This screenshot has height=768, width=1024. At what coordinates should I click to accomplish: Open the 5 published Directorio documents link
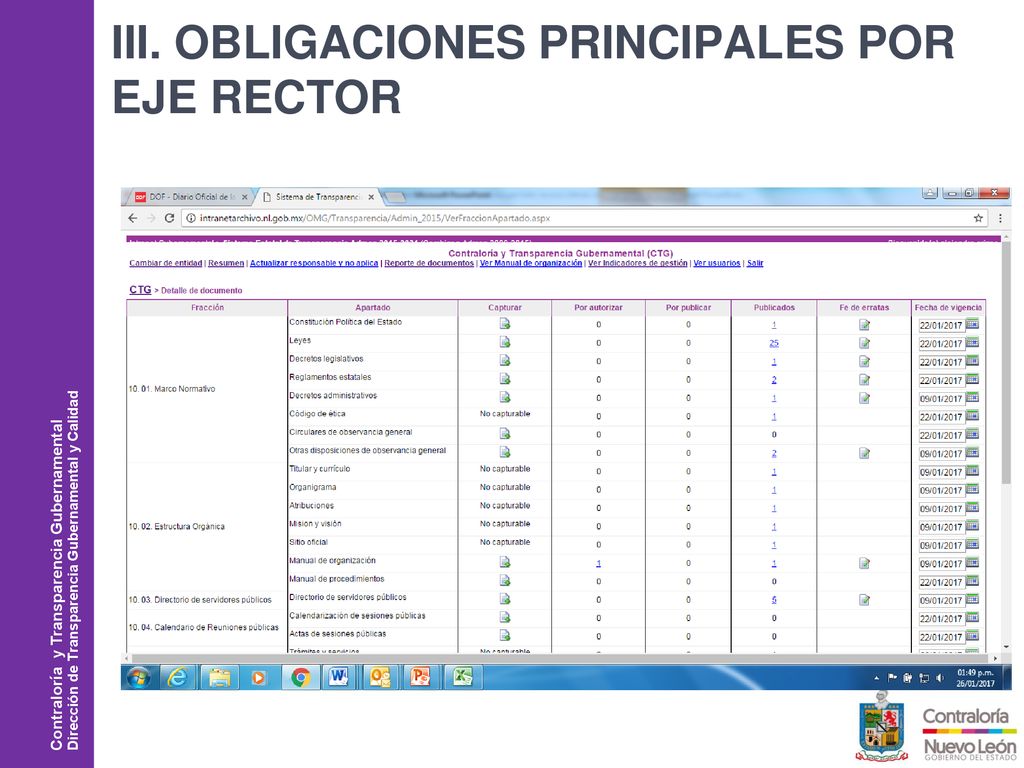[774, 600]
